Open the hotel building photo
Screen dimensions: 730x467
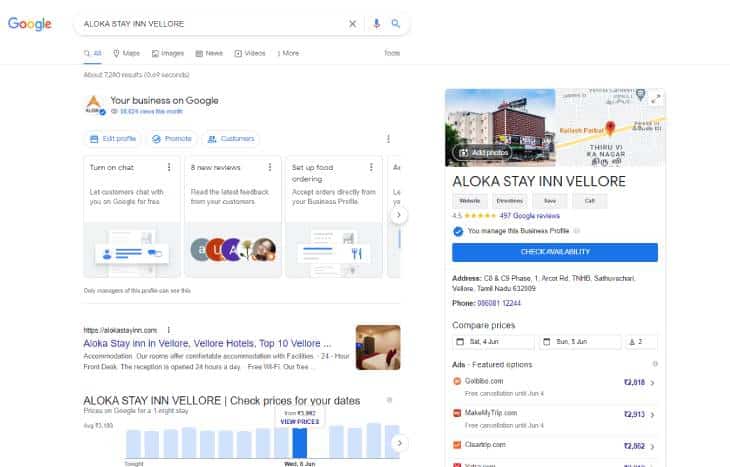coord(500,127)
